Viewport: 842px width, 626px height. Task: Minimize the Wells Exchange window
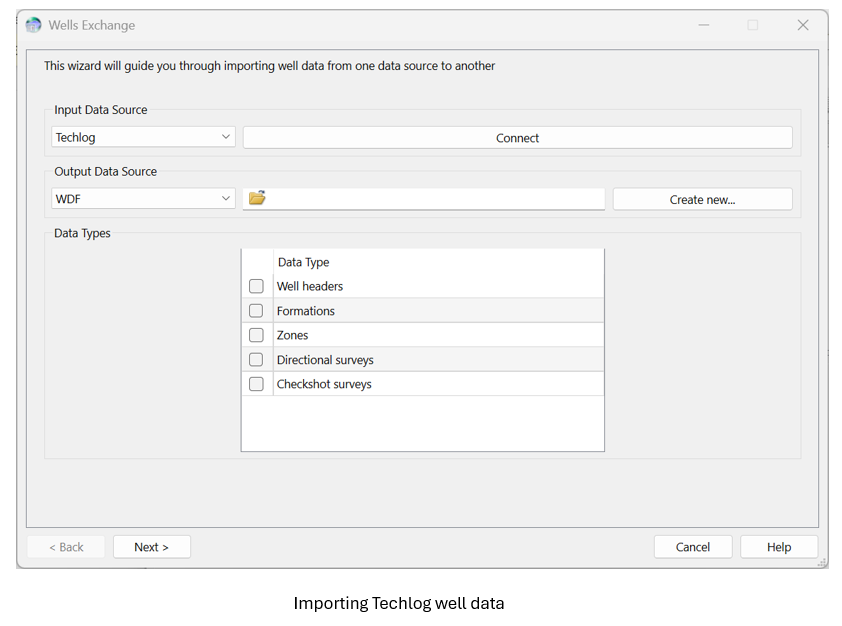703,25
